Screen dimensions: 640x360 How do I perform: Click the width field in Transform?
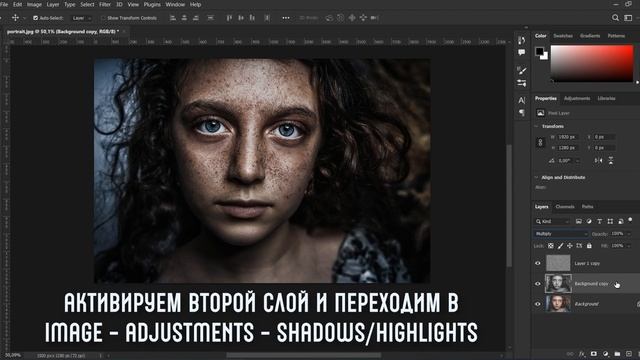tap(568, 137)
